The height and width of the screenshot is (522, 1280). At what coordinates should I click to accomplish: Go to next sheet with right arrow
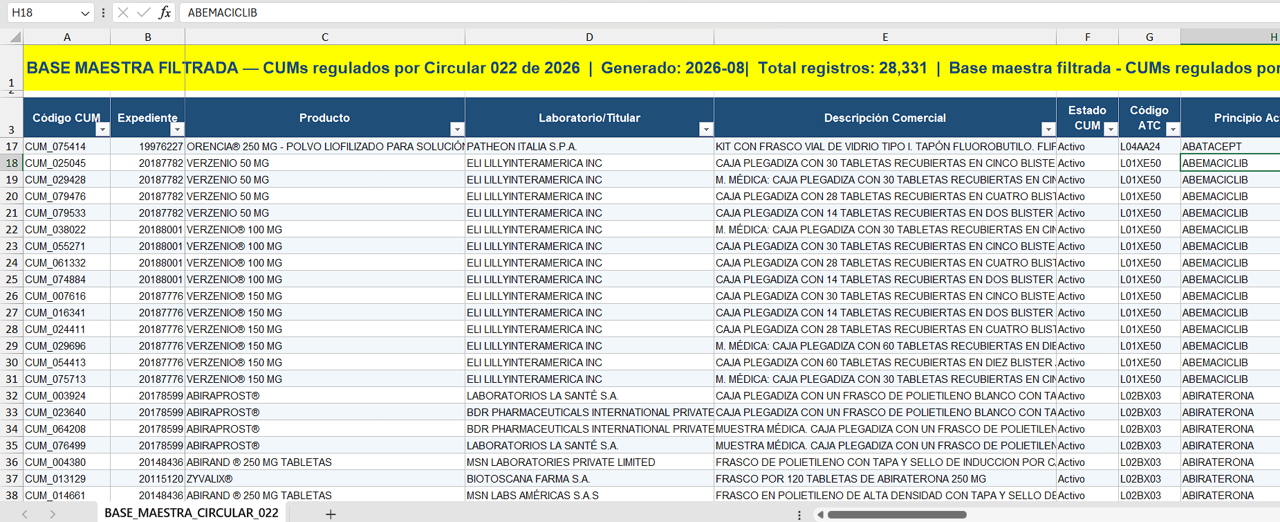pos(53,514)
